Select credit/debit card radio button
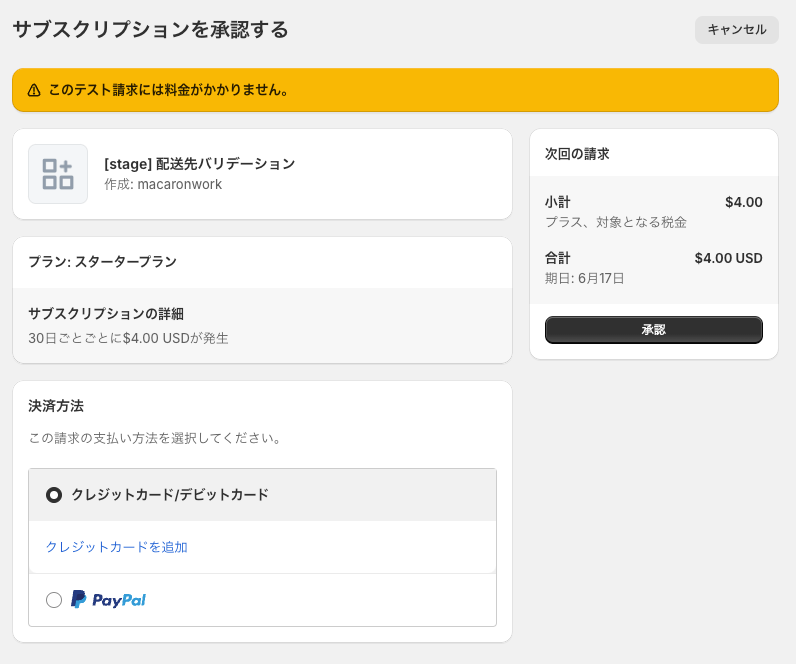This screenshot has width=796, height=664. (x=54, y=495)
